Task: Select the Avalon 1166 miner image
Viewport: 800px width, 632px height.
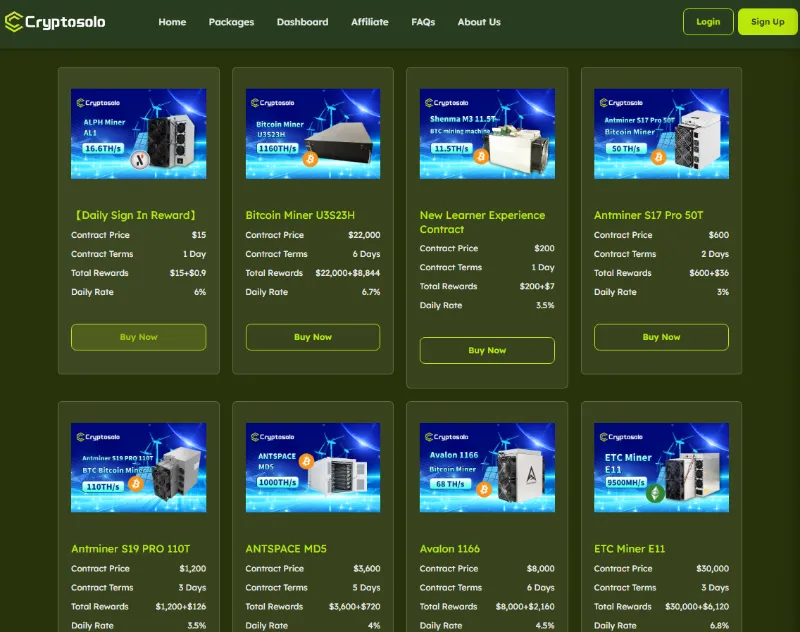Action: click(x=487, y=467)
